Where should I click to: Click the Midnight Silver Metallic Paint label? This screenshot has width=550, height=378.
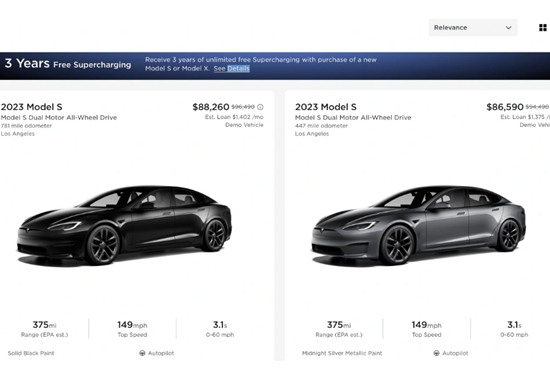click(x=342, y=353)
